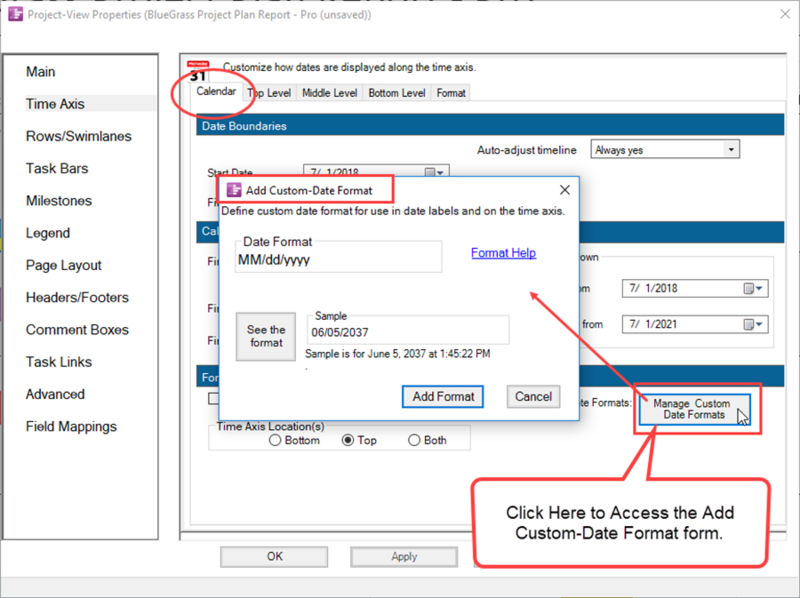The width and height of the screenshot is (800, 598).
Task: Open the Main properties page
Action: coord(41,71)
